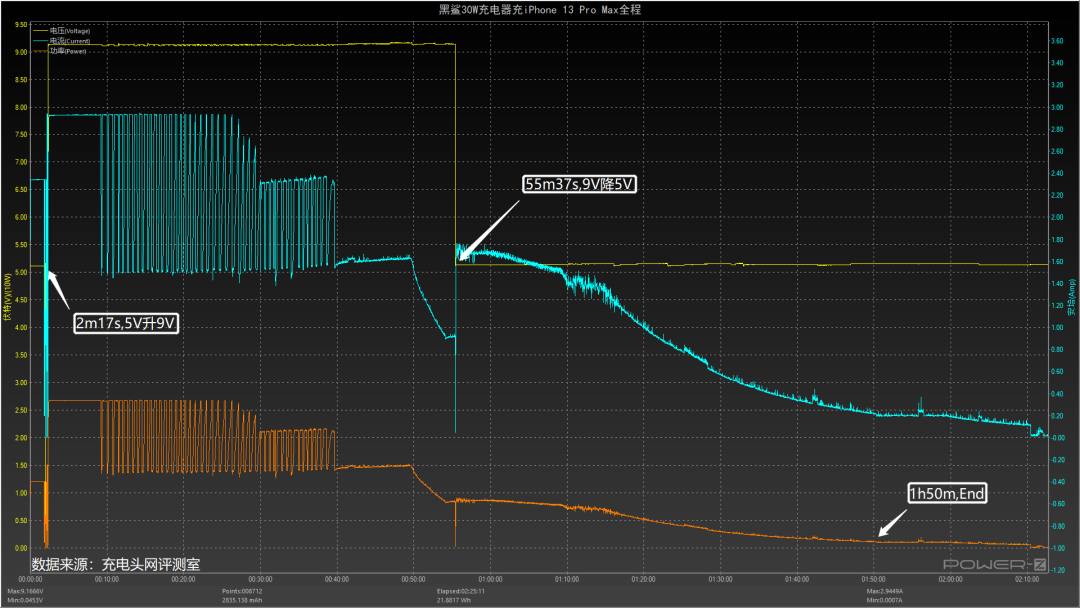Click the 伏特(V)/(10W) left axis title
Viewport: 1080px width, 608px height.
pyautogui.click(x=8, y=297)
